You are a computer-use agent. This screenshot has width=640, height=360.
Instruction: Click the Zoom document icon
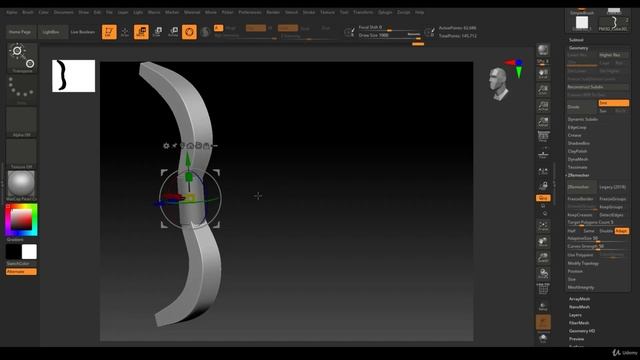[x=543, y=89]
